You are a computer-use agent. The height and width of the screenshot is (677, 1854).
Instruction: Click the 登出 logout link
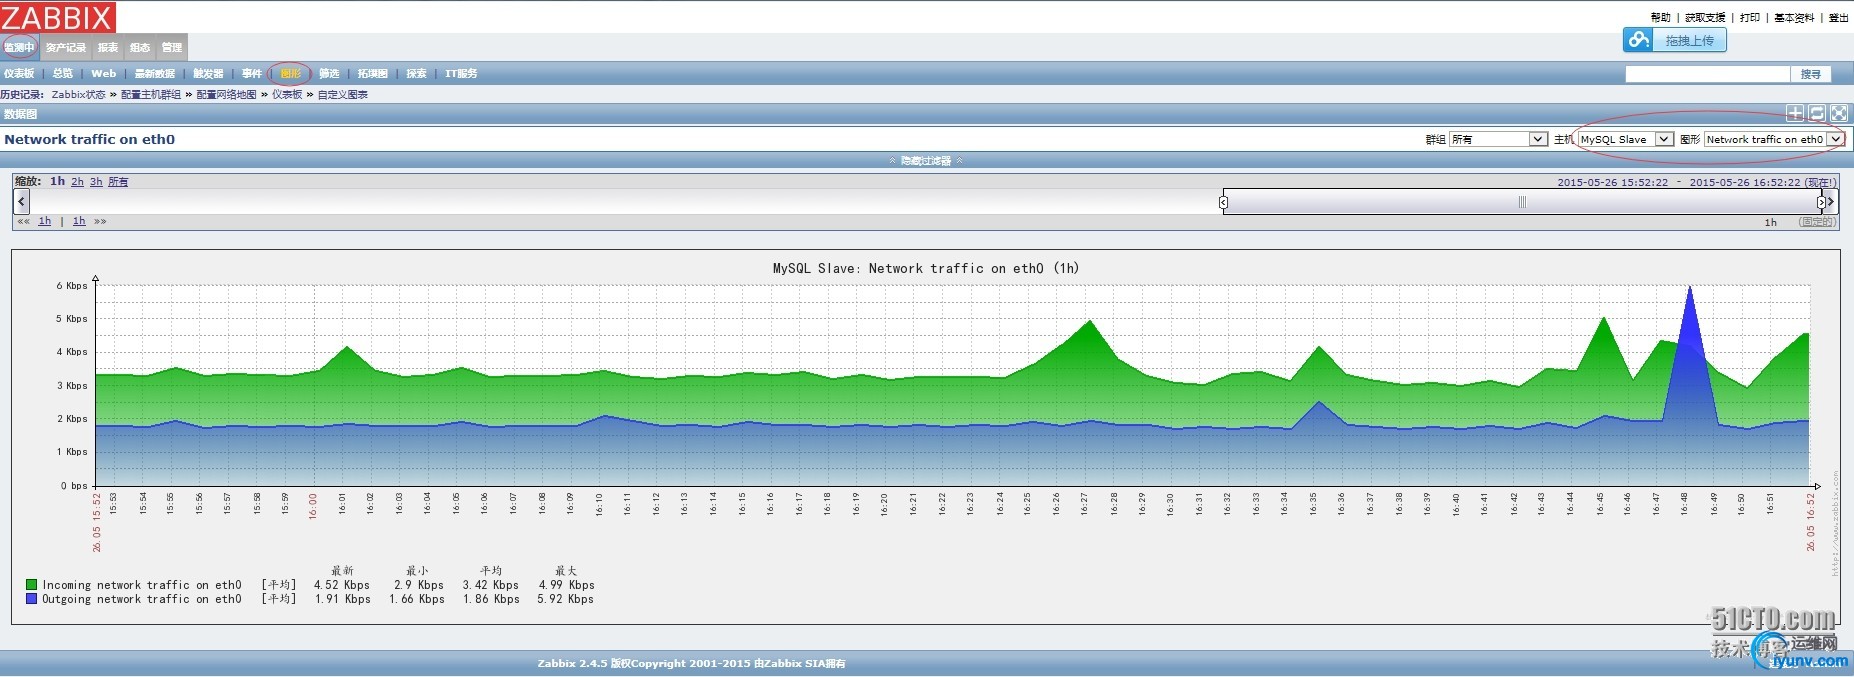[1838, 17]
